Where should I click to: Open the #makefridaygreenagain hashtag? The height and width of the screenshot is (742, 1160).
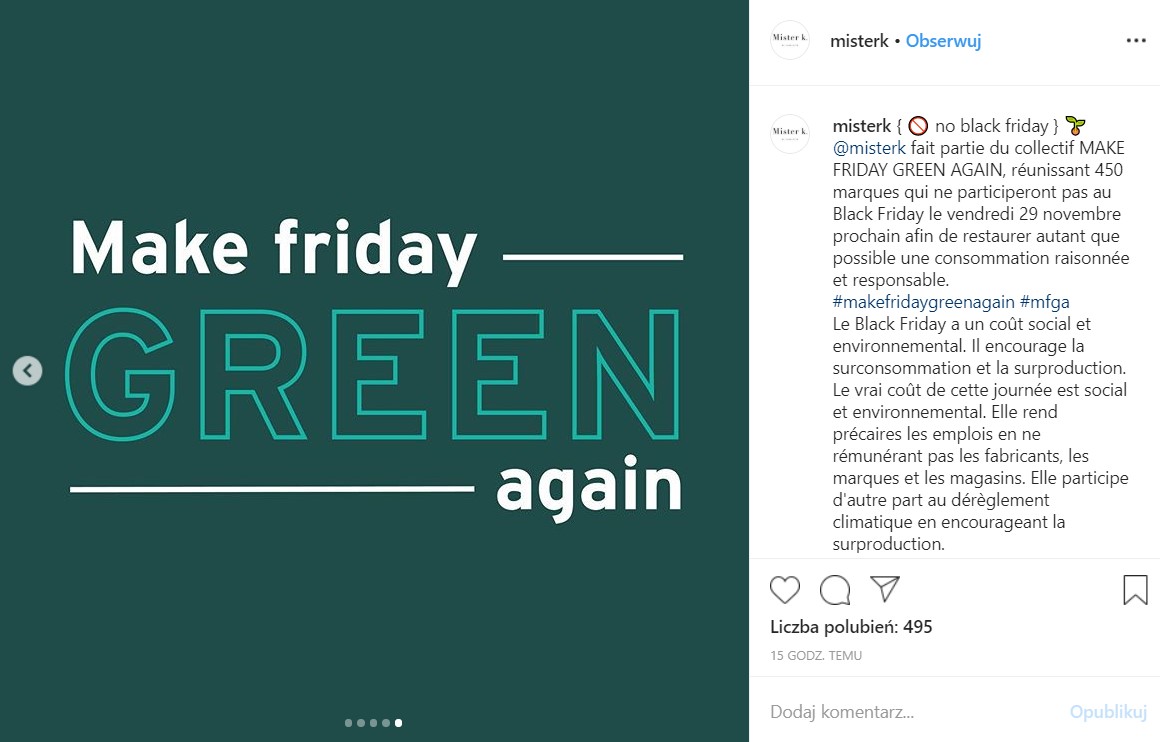coord(923,302)
